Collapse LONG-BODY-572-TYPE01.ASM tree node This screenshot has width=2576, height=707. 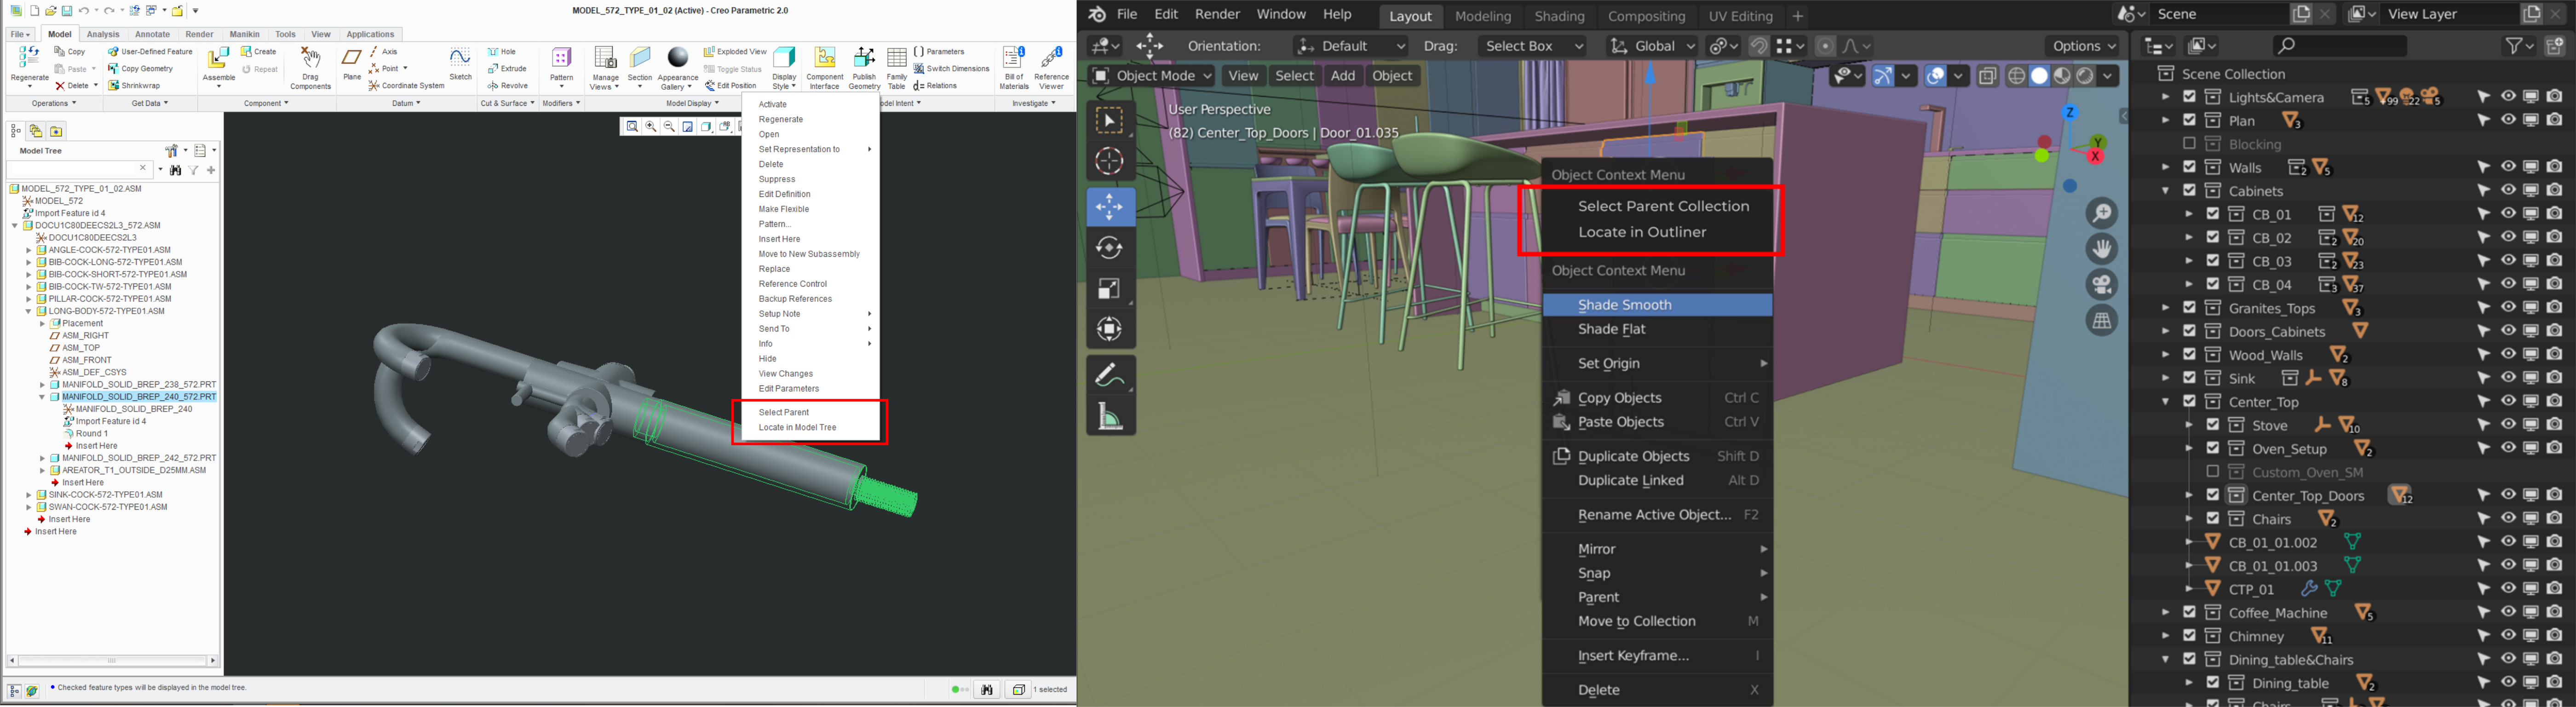coord(28,311)
